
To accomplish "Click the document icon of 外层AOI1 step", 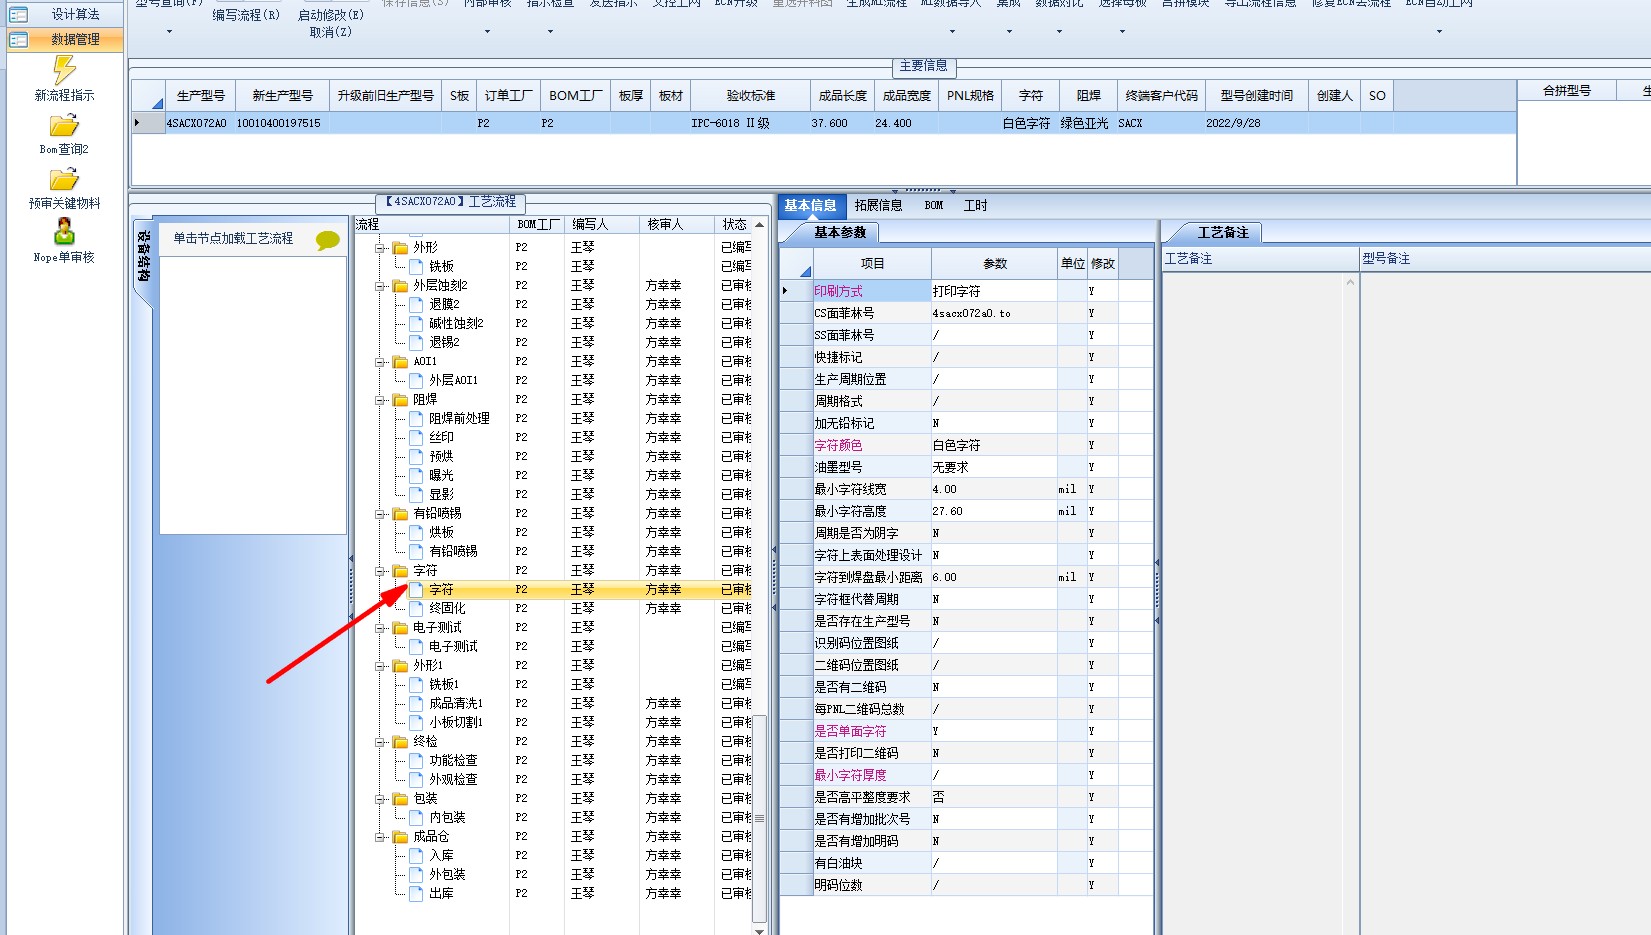I will tap(416, 380).
